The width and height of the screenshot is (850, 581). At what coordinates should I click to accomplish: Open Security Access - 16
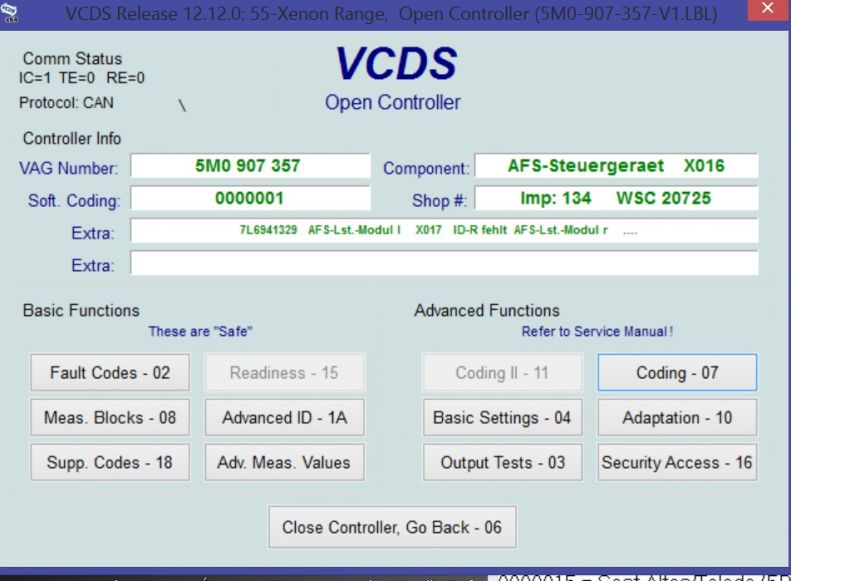[677, 462]
